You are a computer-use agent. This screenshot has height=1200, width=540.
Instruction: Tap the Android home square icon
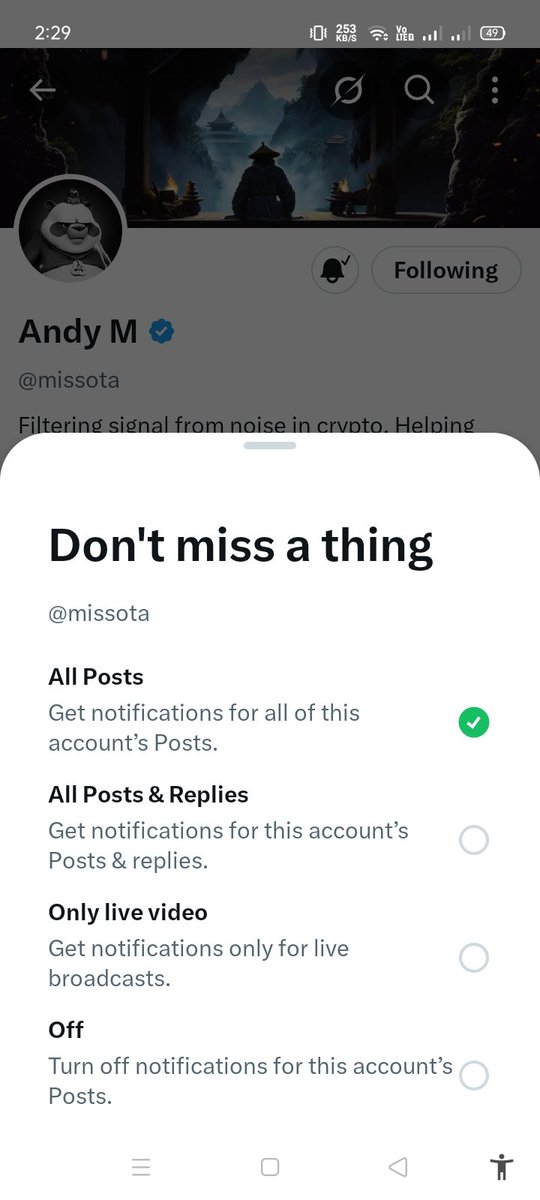(x=269, y=1167)
